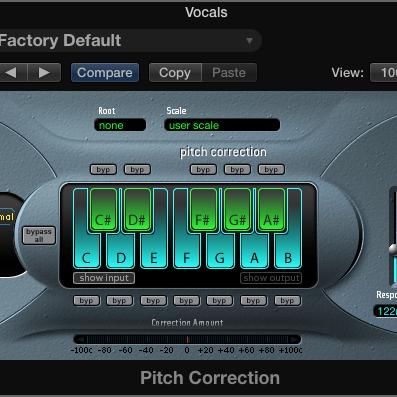This screenshot has width=397, height=397.
Task: Copy the plugin settings
Action: [x=175, y=72]
